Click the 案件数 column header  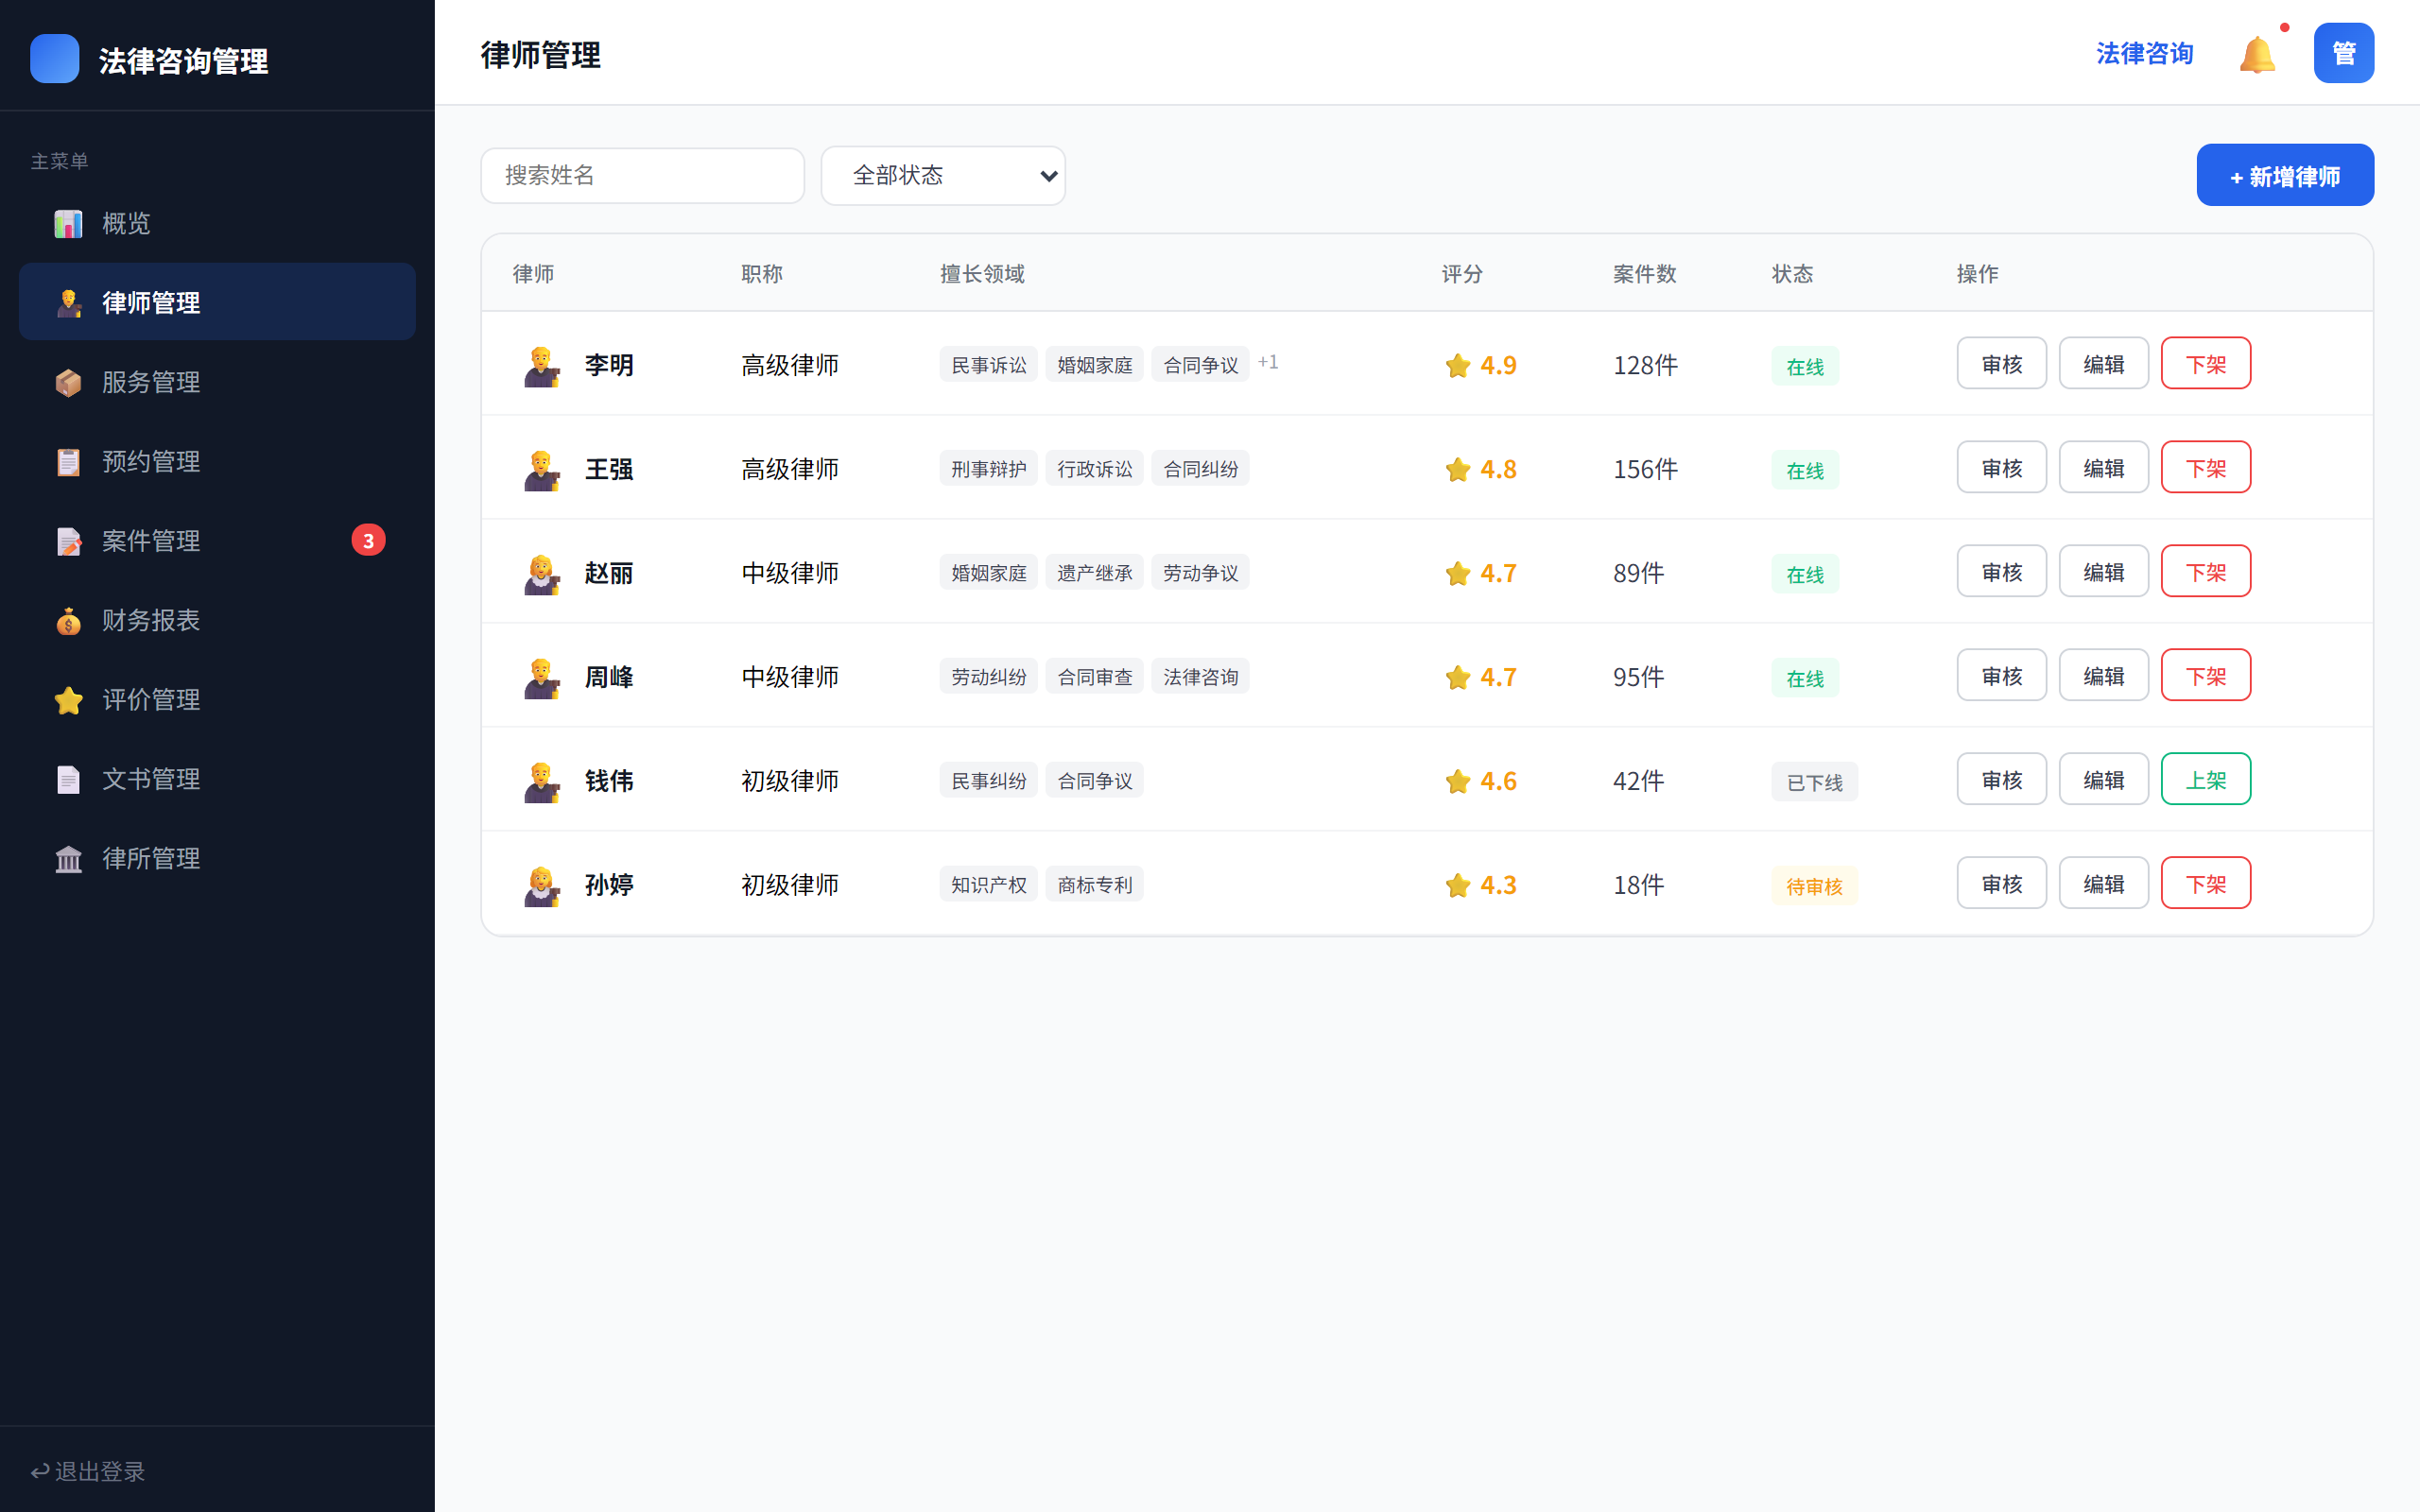tap(1643, 274)
